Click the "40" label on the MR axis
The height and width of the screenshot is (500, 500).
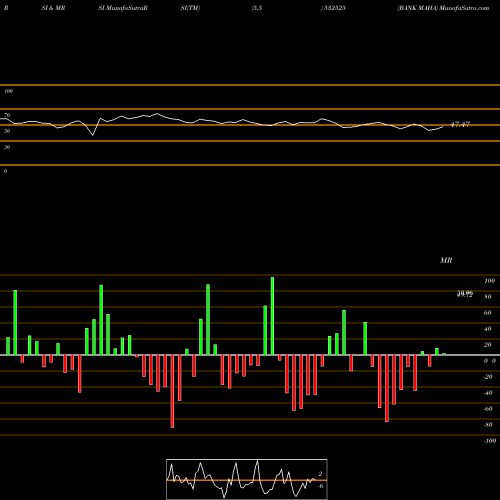pyautogui.click(x=488, y=329)
